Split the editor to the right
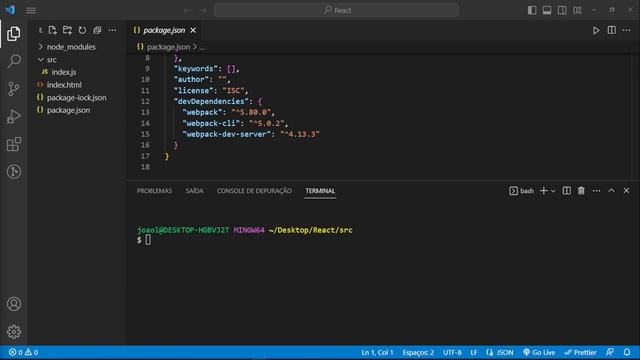This screenshot has height=360, width=640. (x=611, y=30)
